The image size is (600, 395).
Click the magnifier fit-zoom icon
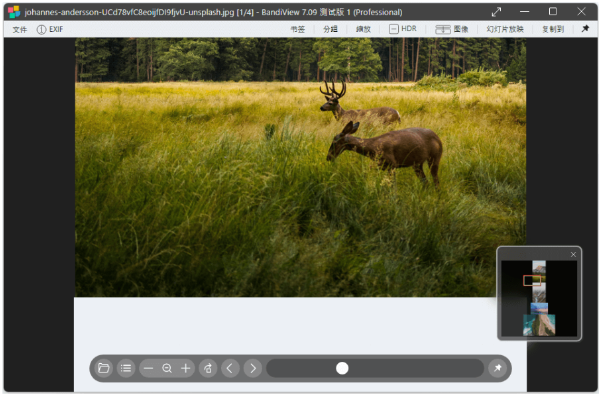tap(167, 368)
